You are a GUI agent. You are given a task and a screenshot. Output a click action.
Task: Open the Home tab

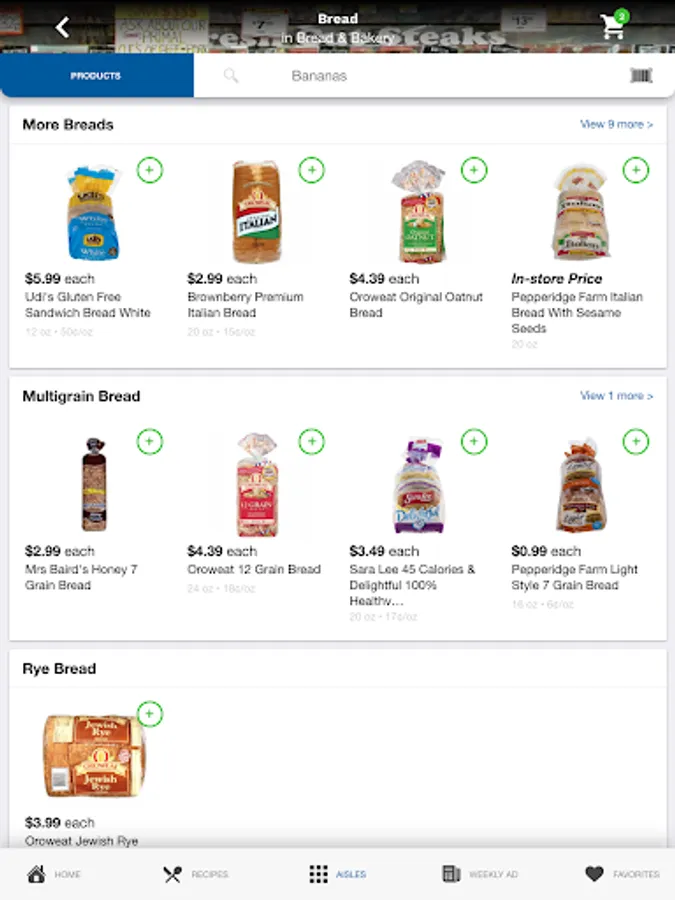coord(54,874)
